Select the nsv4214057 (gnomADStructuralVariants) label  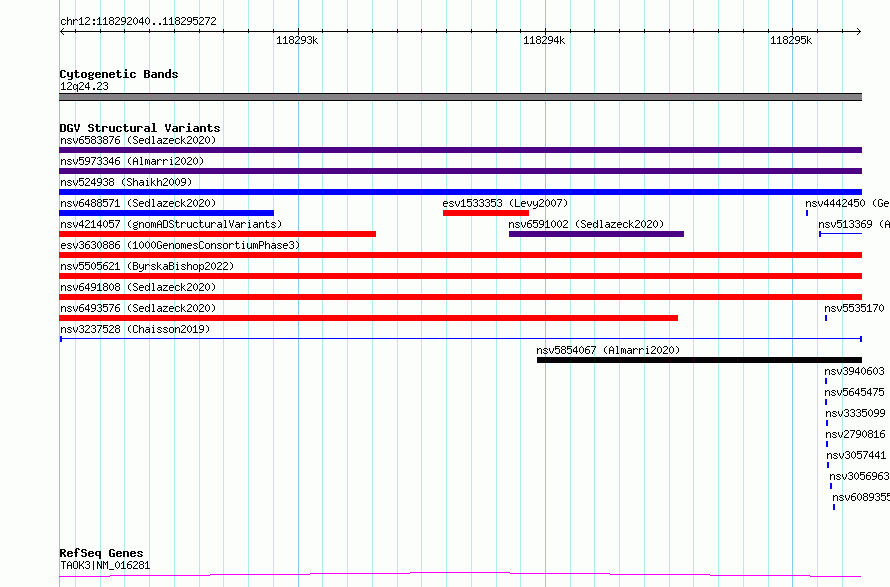coord(171,224)
